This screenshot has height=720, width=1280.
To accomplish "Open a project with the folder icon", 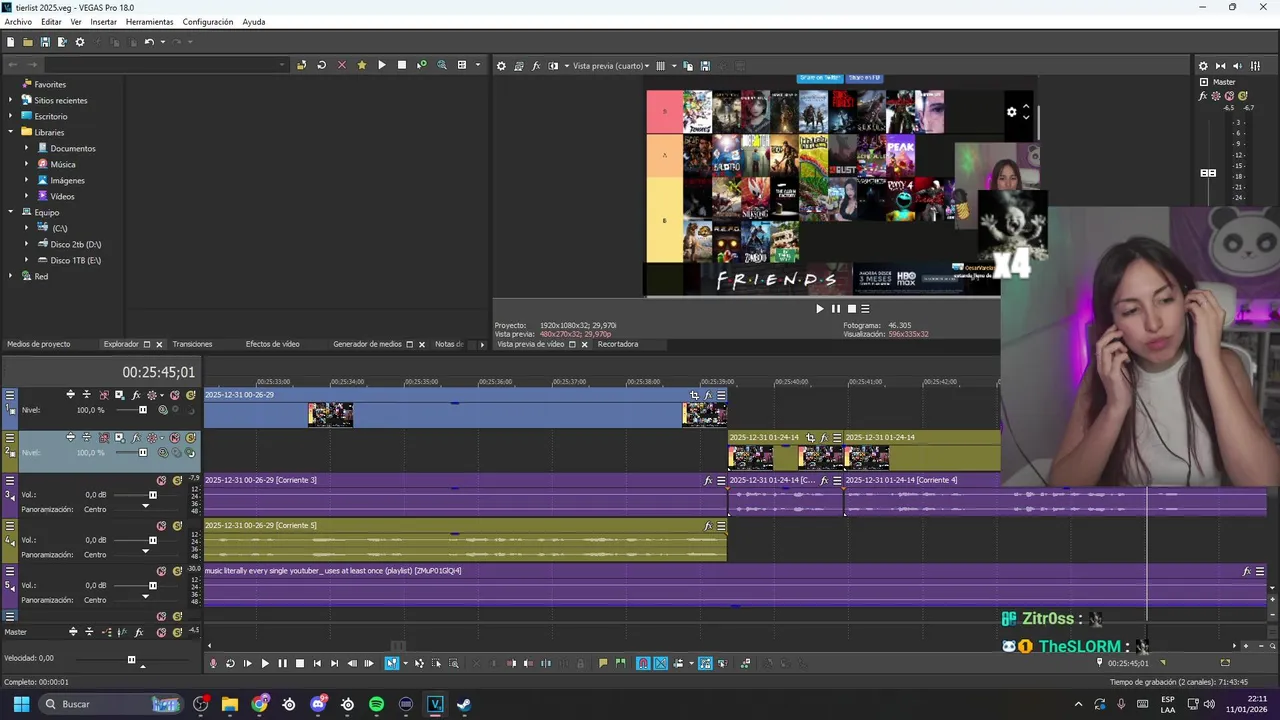I will pos(28,42).
